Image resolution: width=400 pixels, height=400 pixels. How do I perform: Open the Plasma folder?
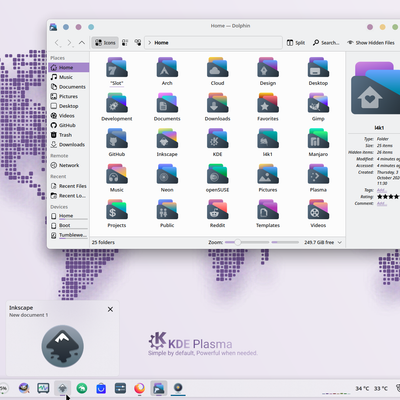[318, 174]
